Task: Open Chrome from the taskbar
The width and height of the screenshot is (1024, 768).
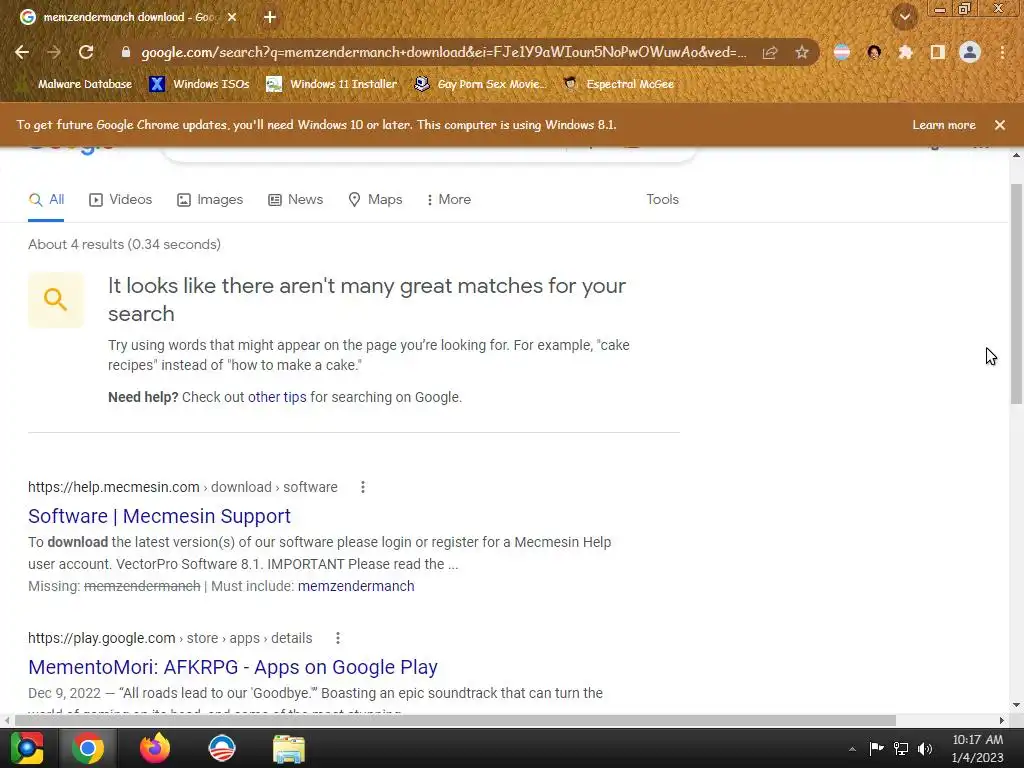Action: tap(88, 748)
